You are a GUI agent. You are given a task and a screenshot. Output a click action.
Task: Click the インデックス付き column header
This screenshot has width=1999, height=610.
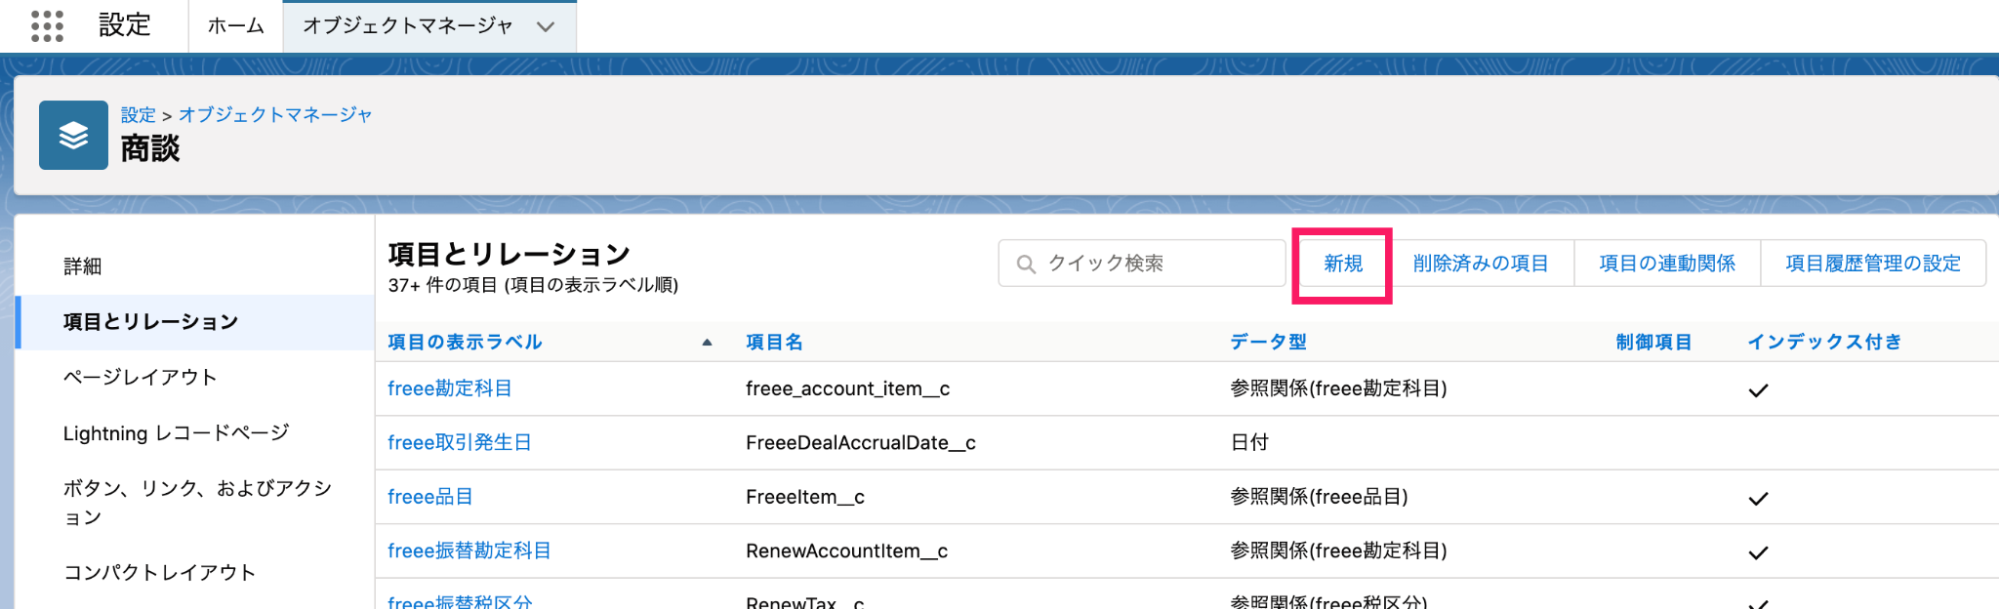(x=1824, y=342)
